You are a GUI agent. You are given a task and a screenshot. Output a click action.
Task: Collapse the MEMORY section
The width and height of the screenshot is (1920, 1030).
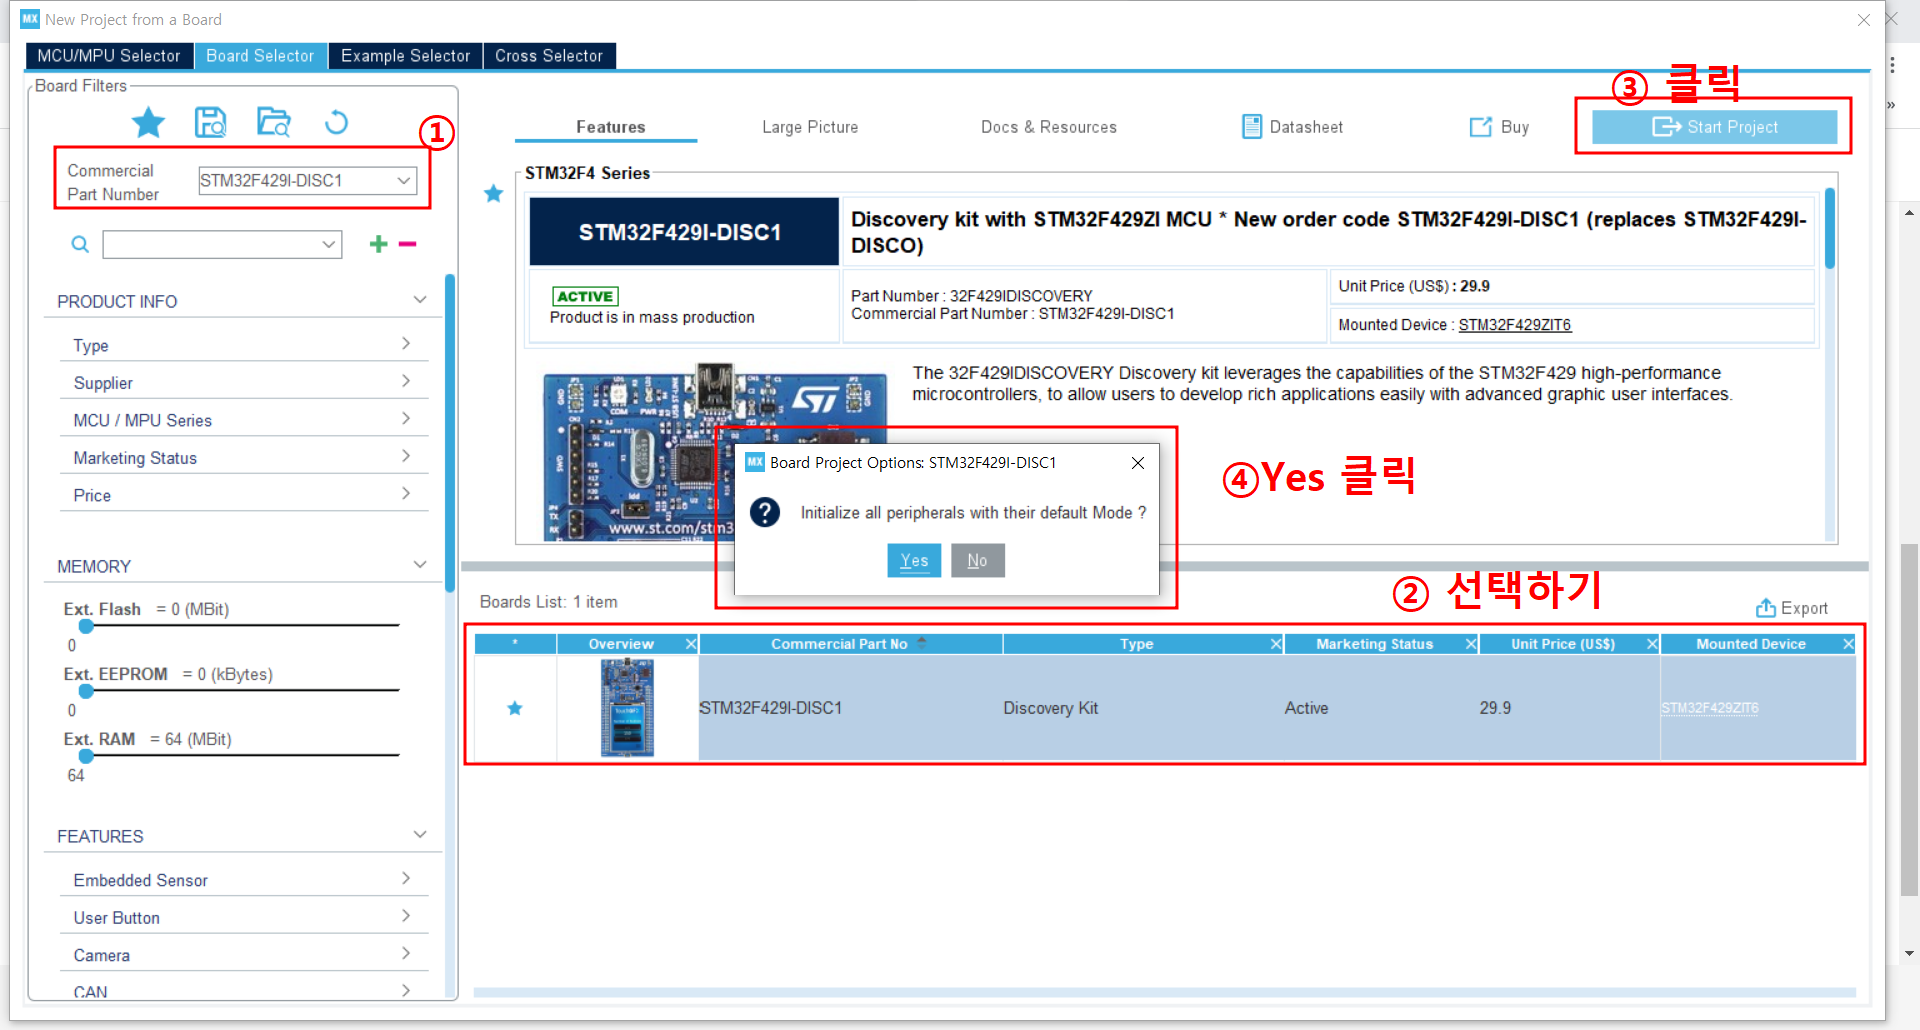pos(420,565)
